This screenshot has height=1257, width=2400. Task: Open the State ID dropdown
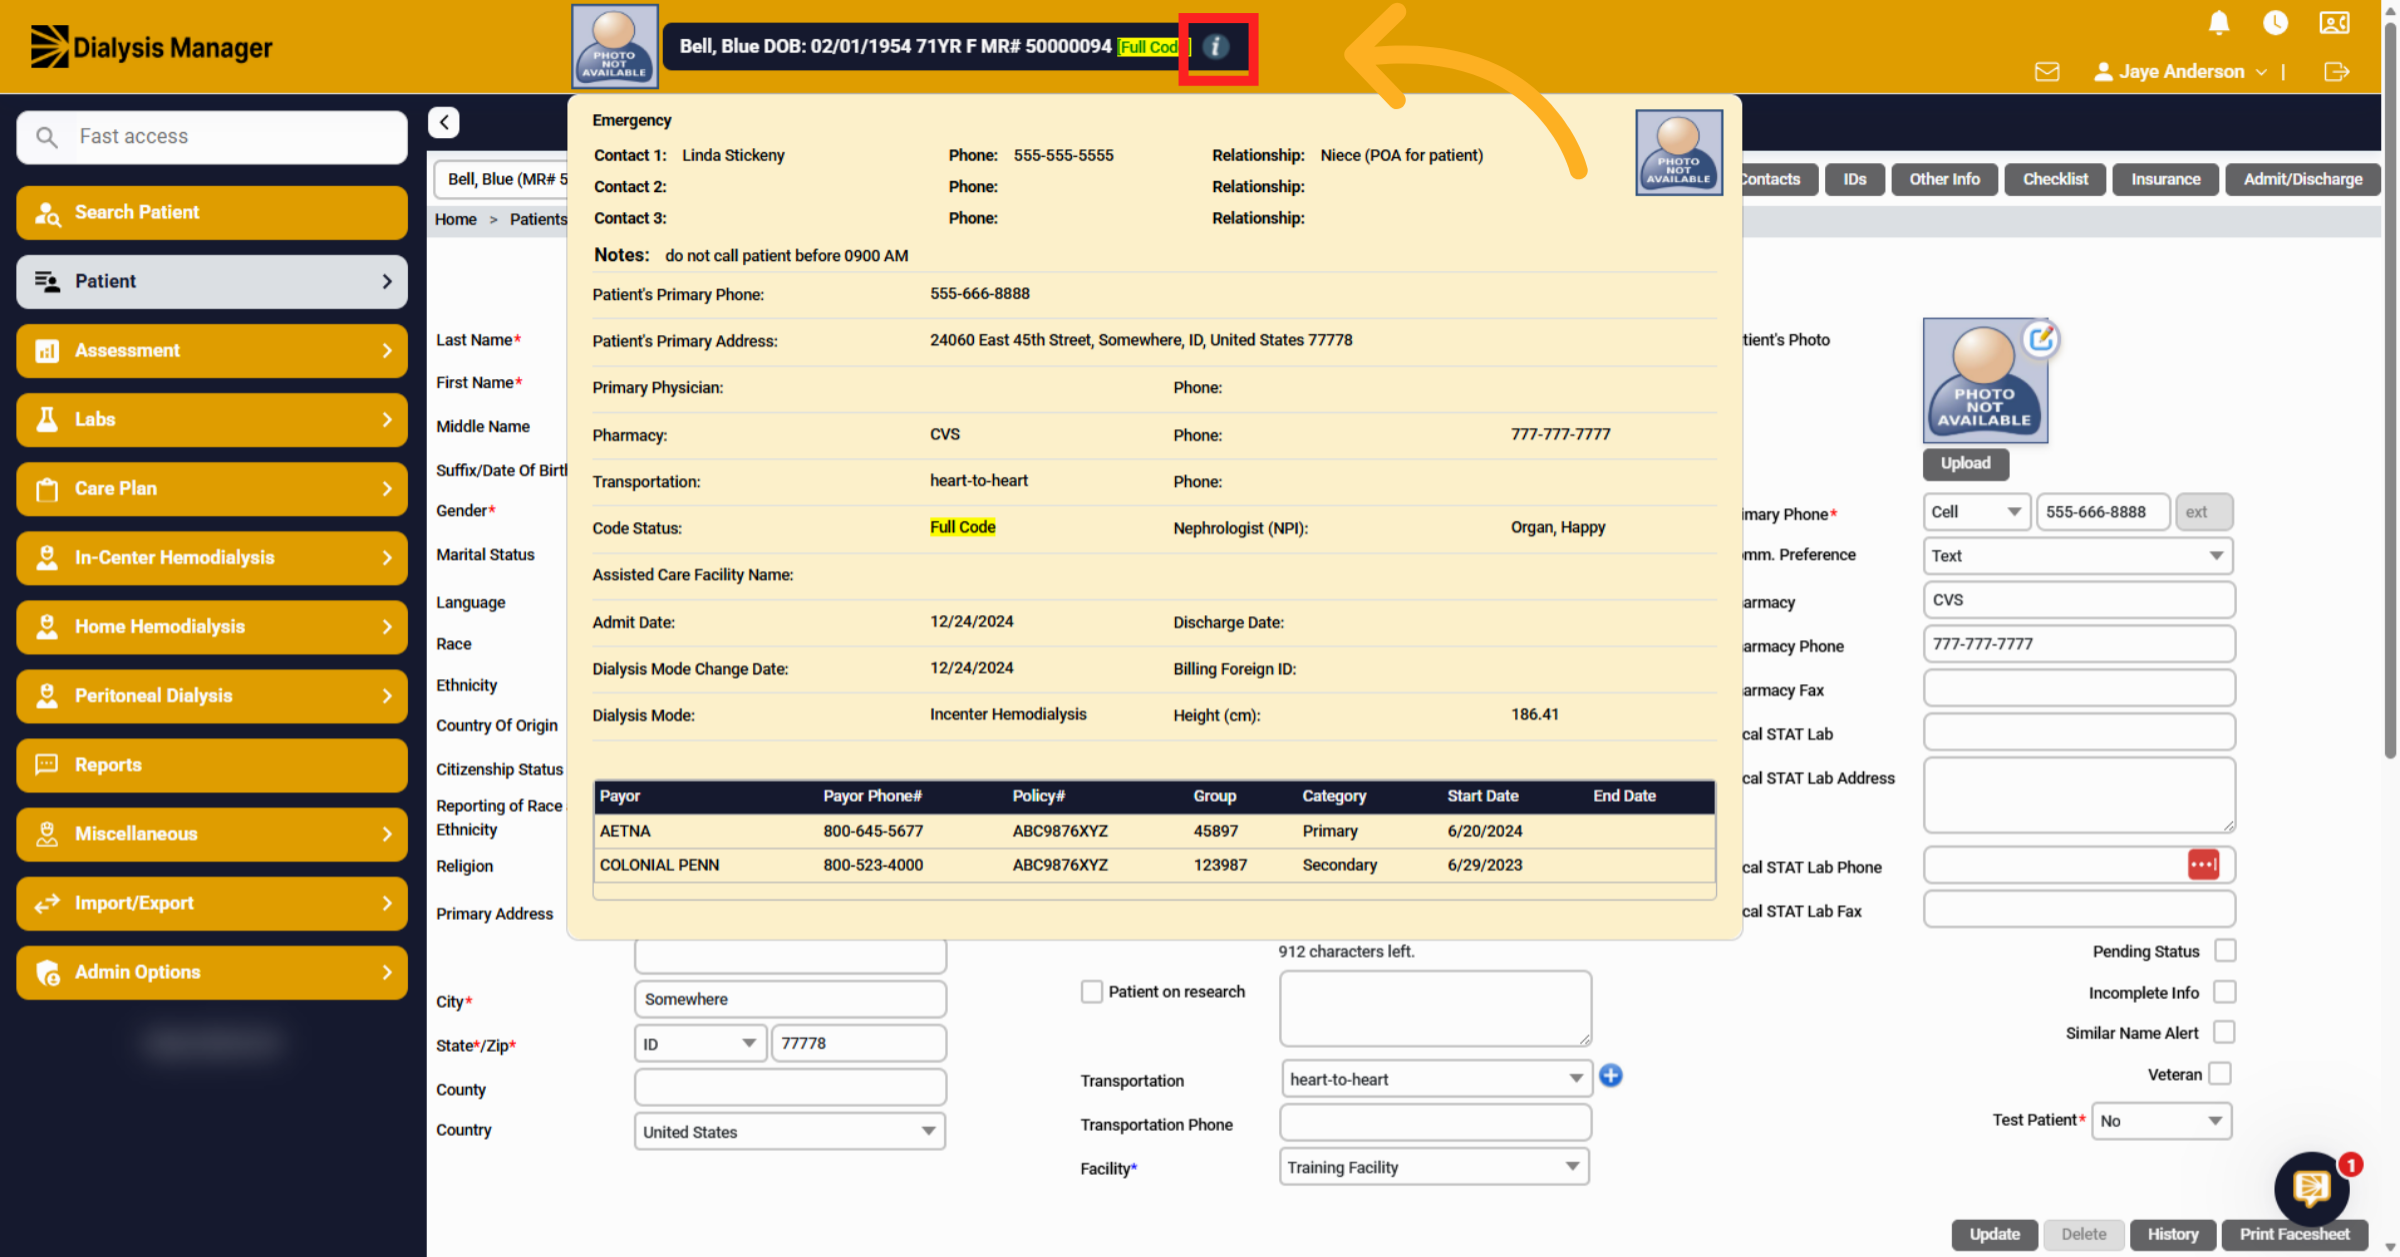tap(700, 1044)
